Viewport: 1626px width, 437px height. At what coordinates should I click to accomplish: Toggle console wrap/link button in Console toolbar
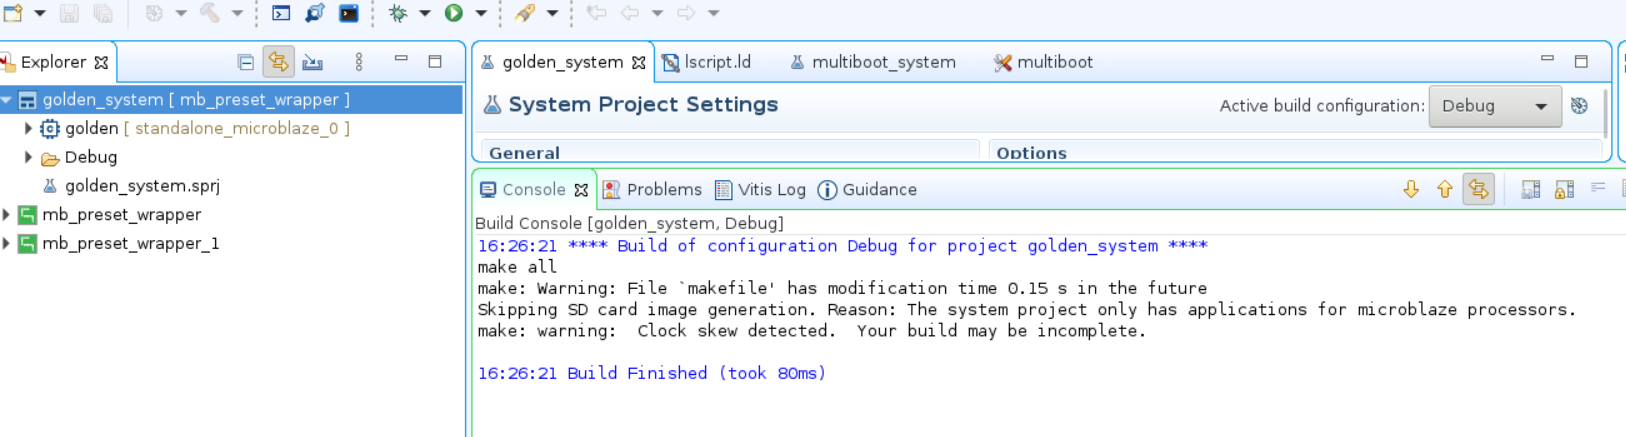point(1478,189)
